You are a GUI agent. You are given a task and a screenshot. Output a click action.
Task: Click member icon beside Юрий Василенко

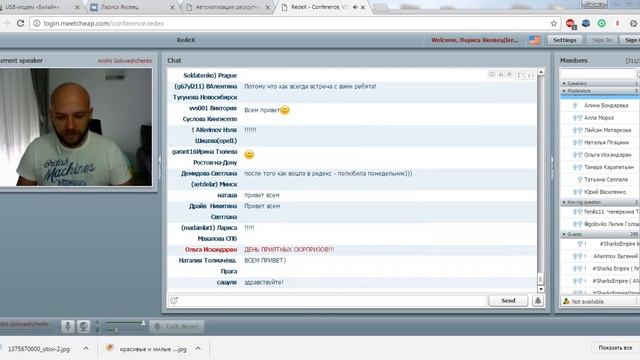[577, 192]
